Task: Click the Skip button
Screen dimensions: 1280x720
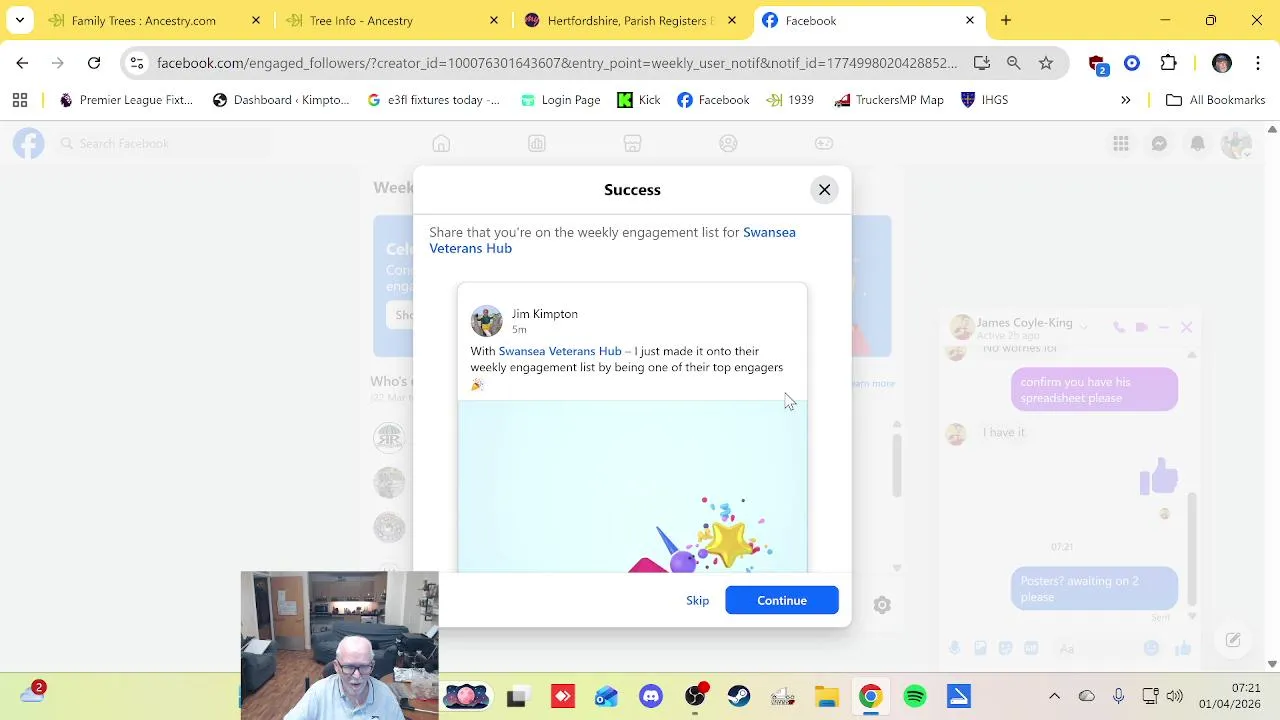Action: click(697, 600)
